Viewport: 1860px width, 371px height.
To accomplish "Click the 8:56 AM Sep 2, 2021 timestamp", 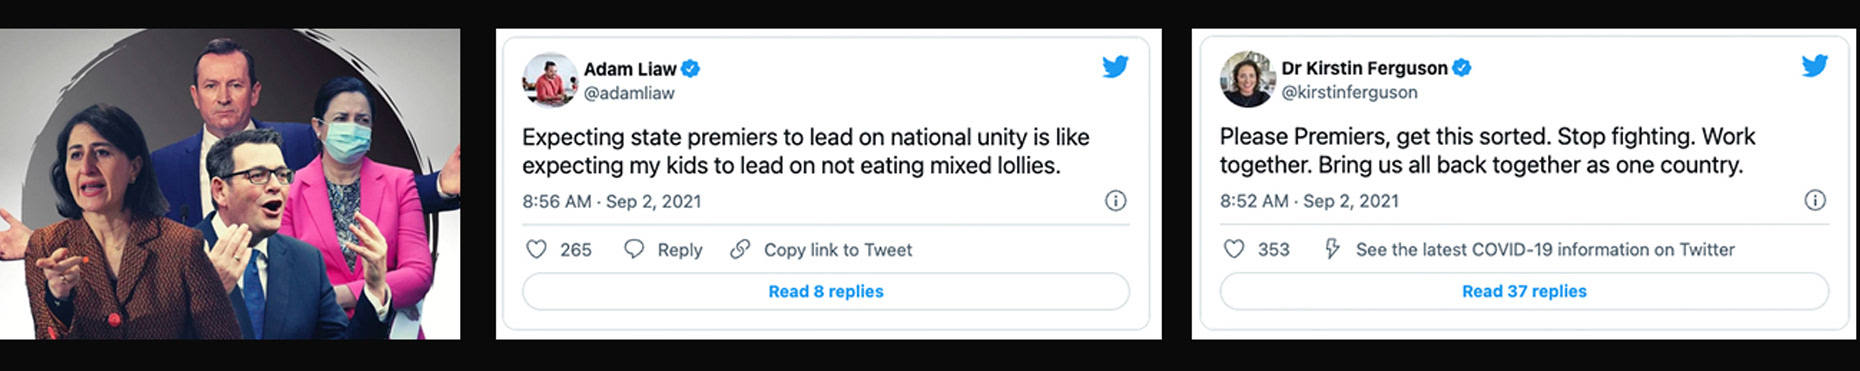I will click(x=612, y=201).
